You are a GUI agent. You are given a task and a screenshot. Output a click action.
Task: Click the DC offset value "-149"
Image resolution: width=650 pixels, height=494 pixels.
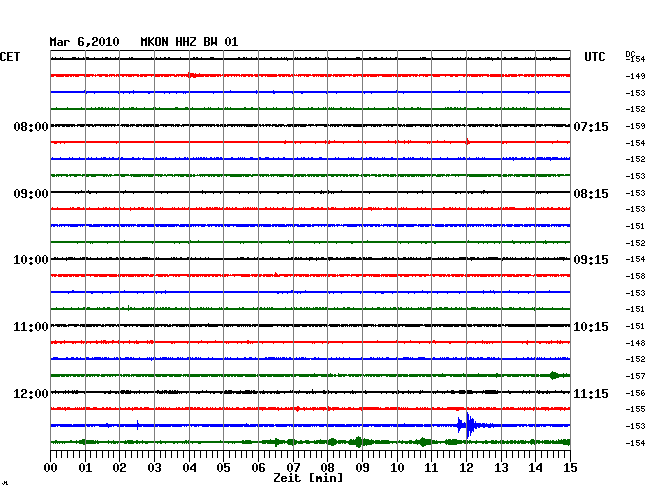coord(635,76)
